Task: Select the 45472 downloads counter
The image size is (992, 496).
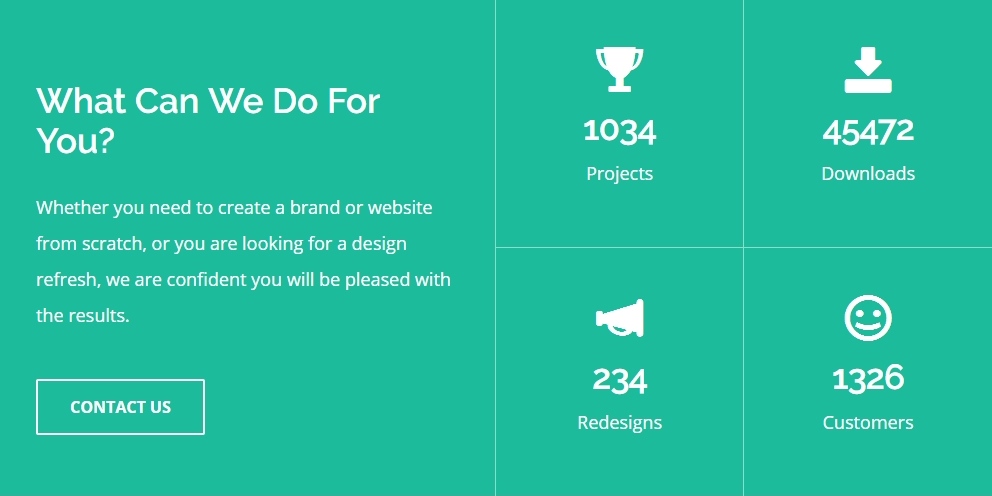Action: [x=868, y=132]
